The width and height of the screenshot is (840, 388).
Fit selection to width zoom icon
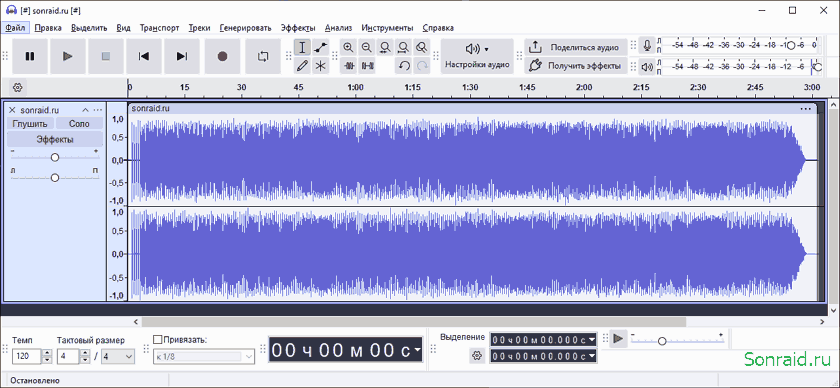point(385,48)
